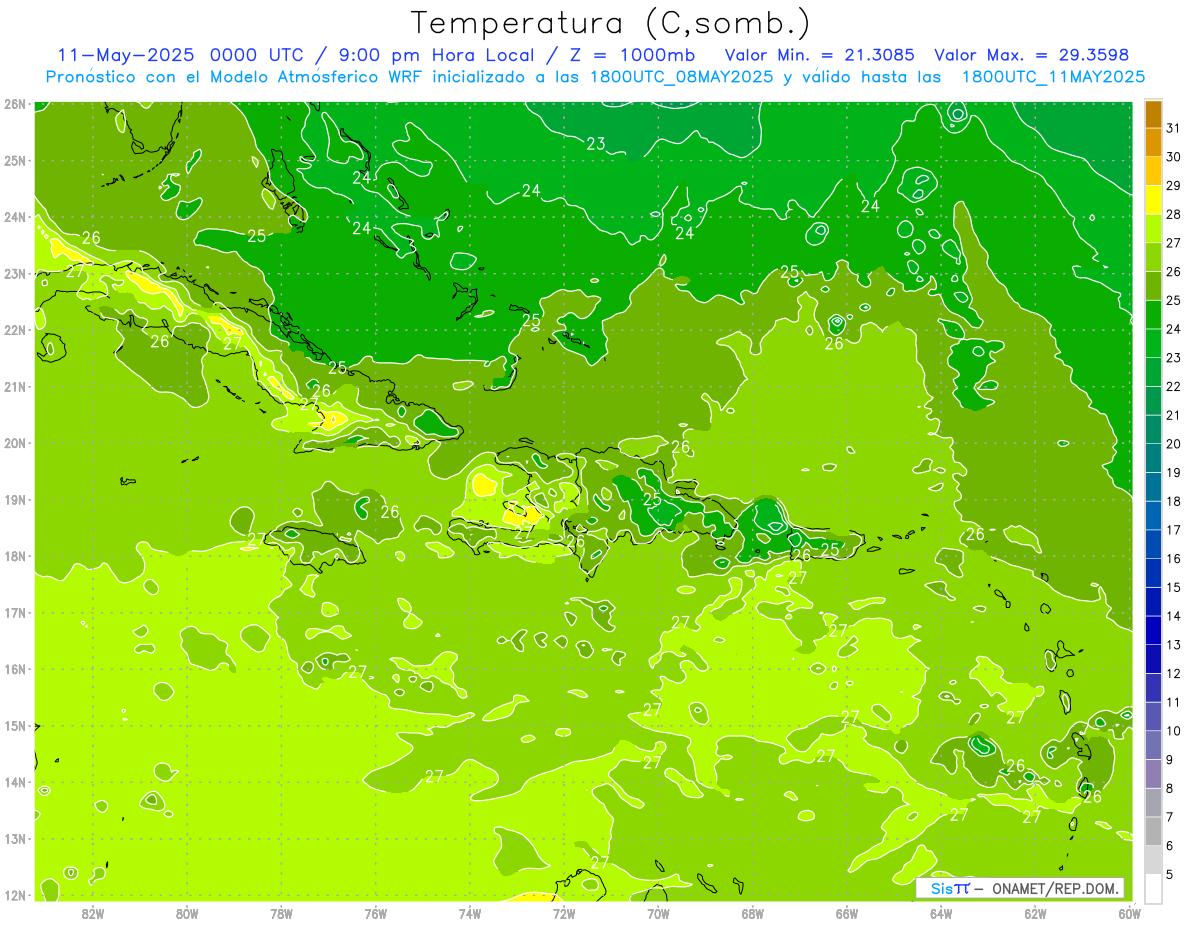Click the 18N latitude axis label
The width and height of the screenshot is (1200, 927).
coord(15,556)
